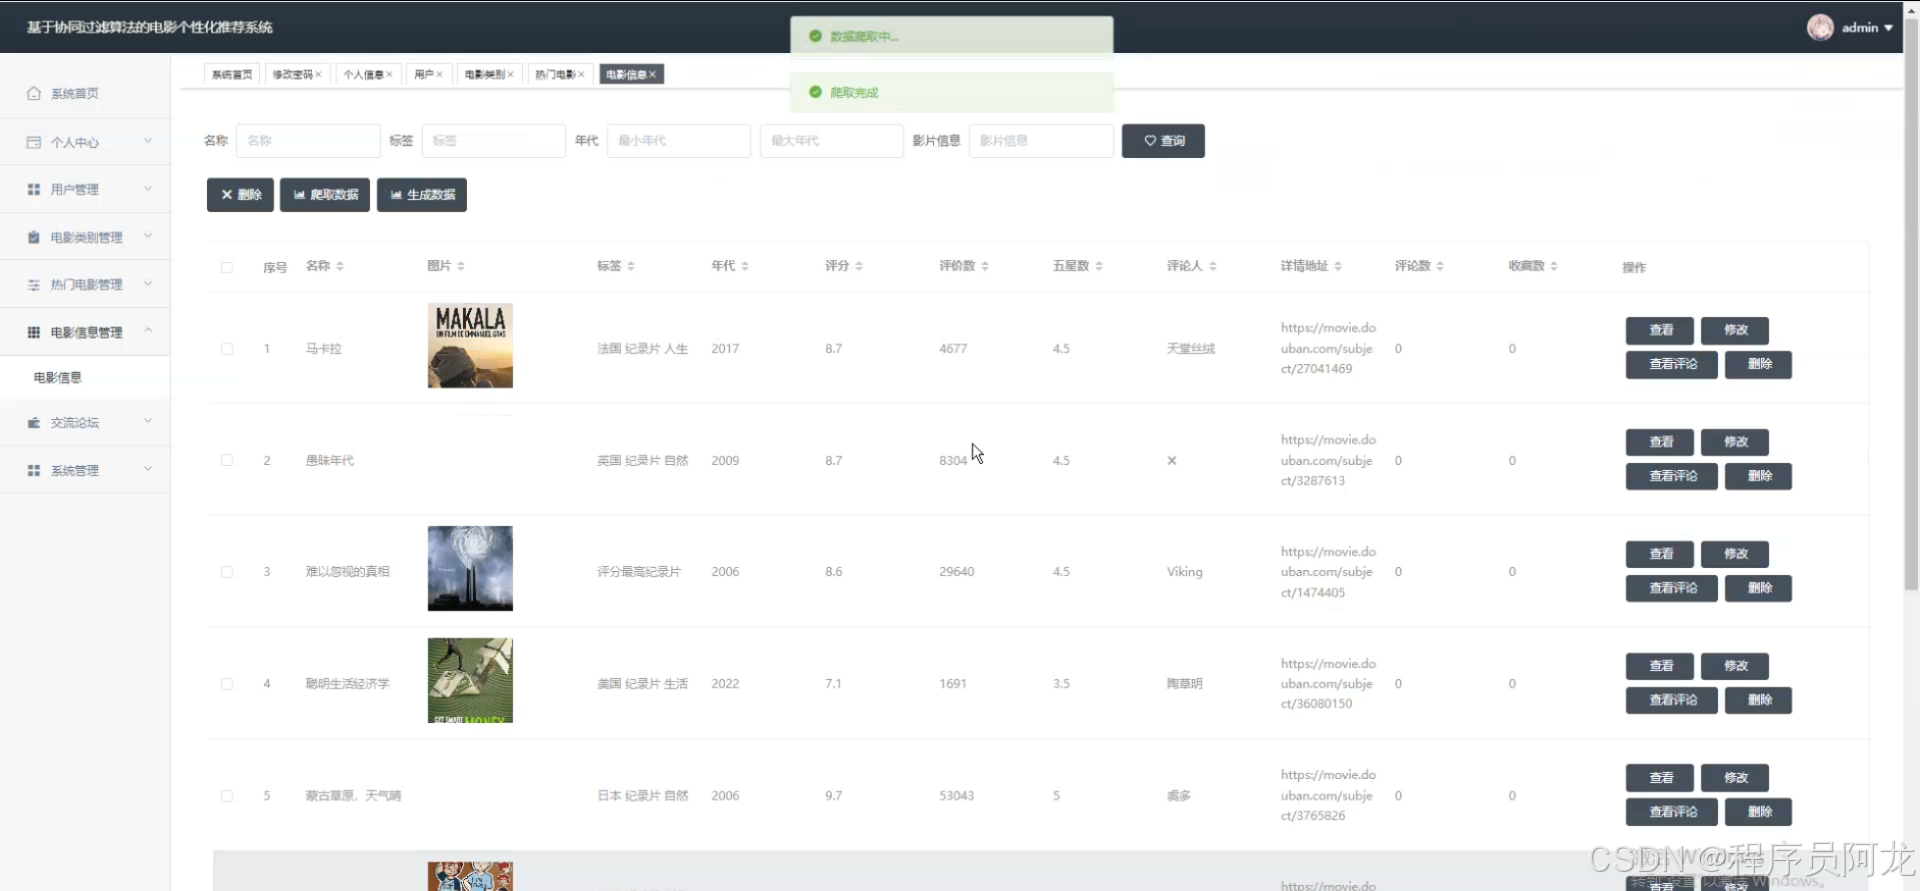Sort by the 评论人 column arrows
This screenshot has width=1920, height=891.
(1213, 266)
